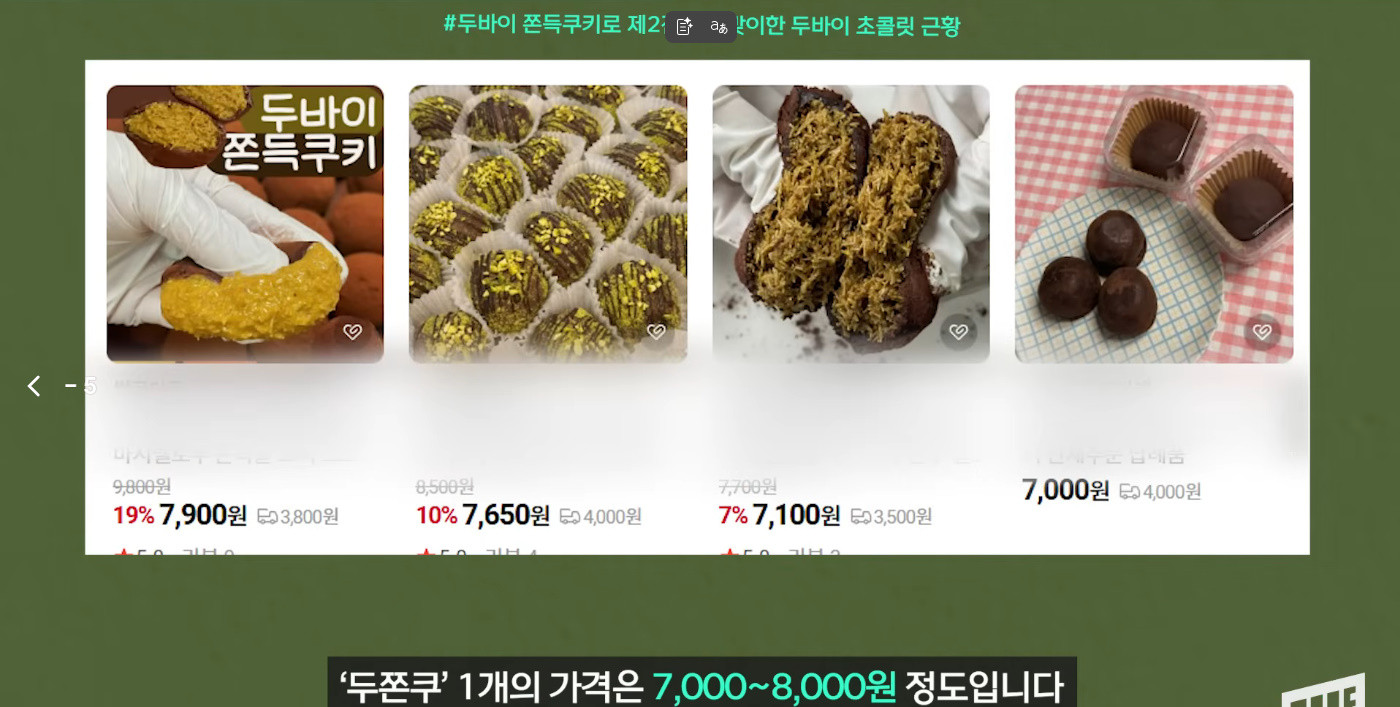Viewport: 1400px width, 707px height.
Task: Open the 두바이 쫀득쿠키 product thumbnail
Action: pyautogui.click(x=245, y=223)
